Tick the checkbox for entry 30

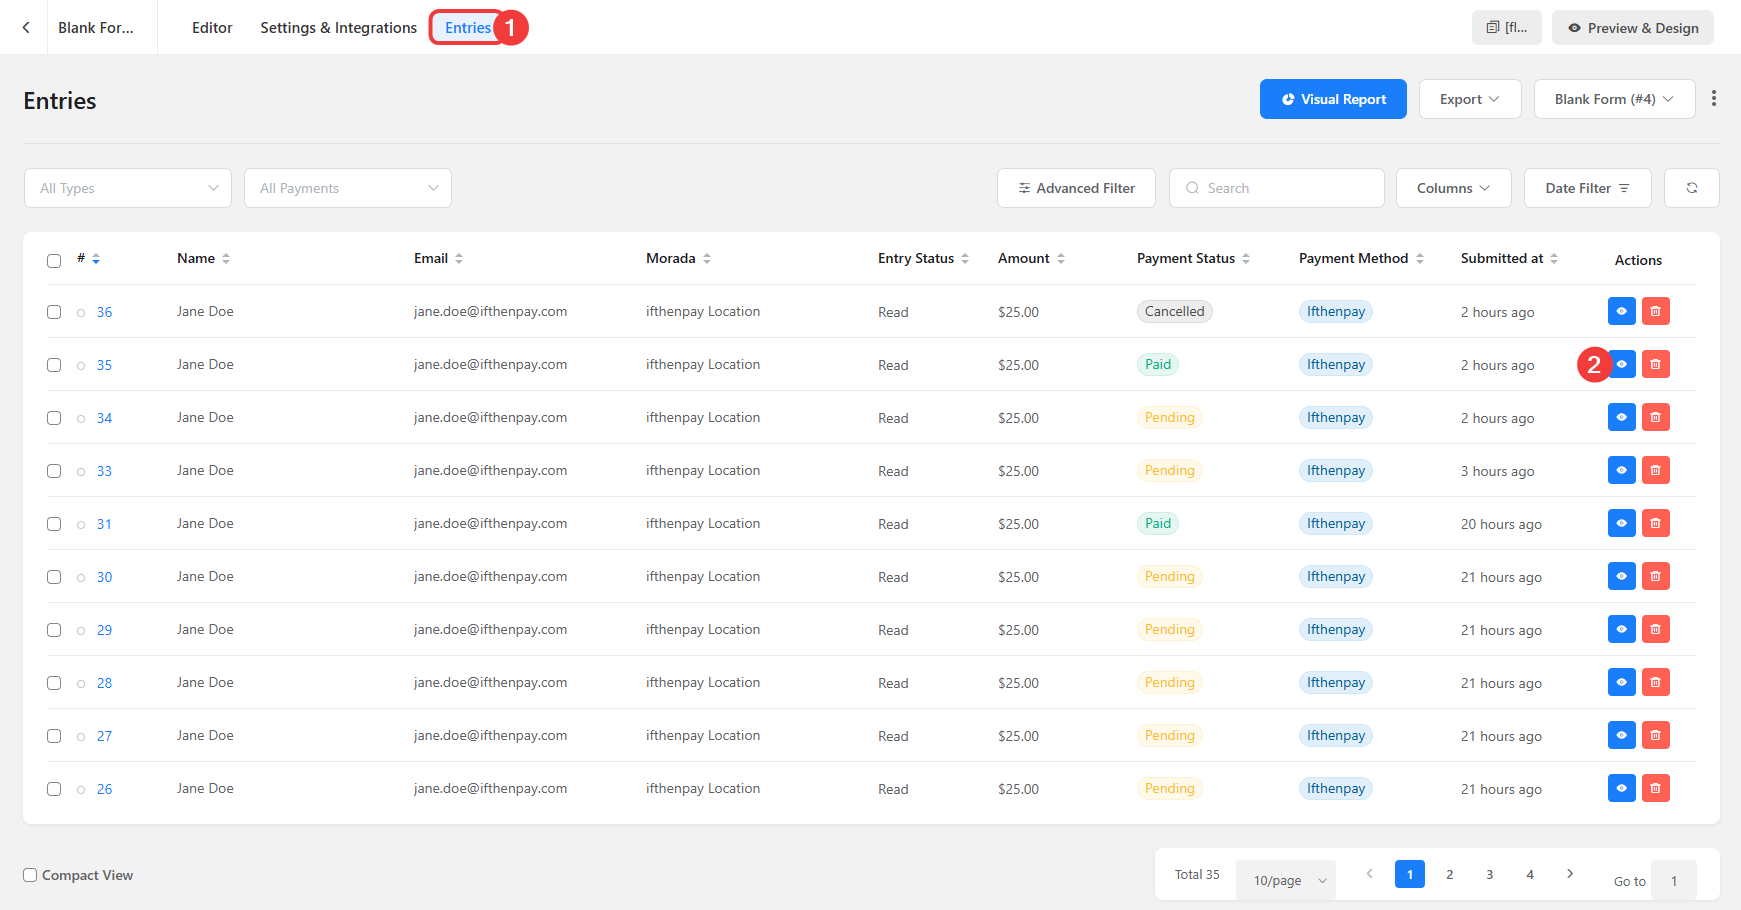point(54,577)
